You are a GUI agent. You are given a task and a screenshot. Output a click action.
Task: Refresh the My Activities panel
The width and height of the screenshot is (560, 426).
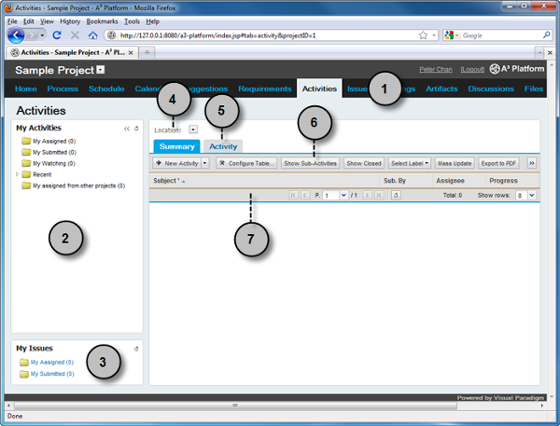click(136, 129)
